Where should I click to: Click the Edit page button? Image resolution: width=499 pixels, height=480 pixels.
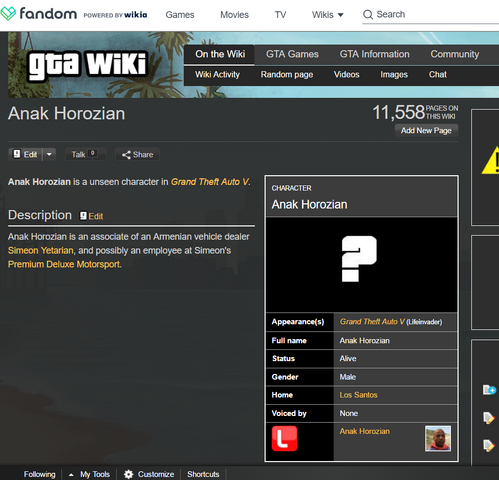click(x=25, y=154)
